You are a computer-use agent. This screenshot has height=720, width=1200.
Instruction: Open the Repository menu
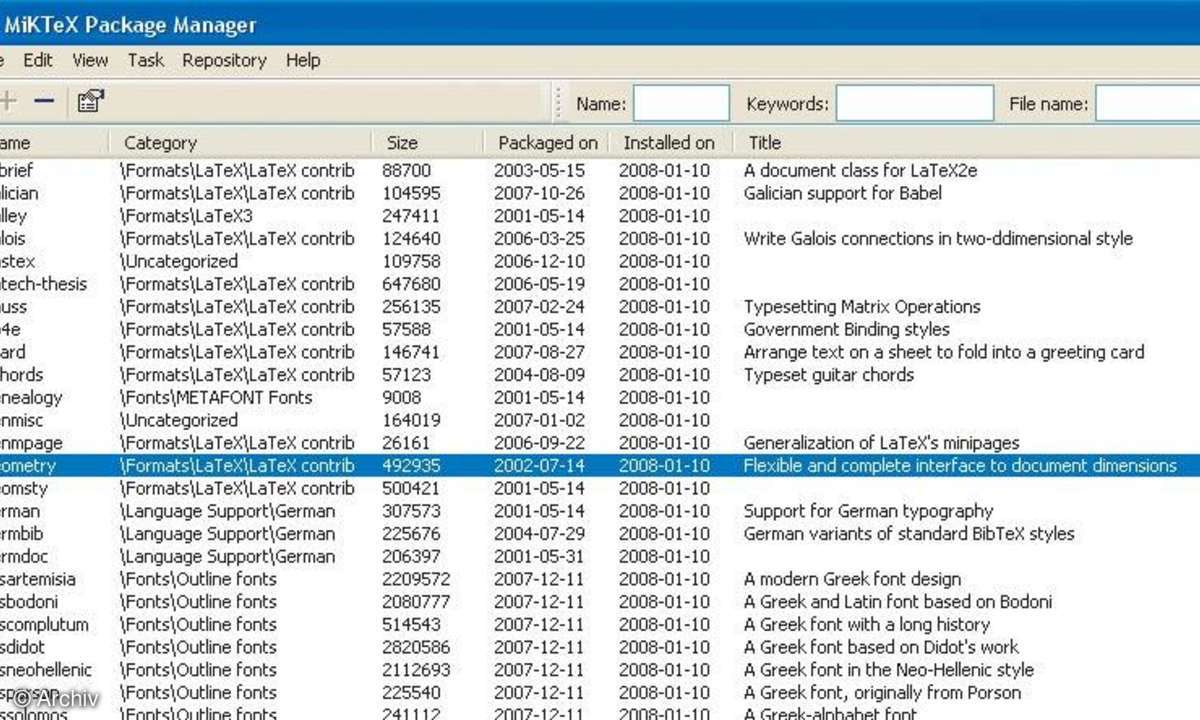[x=224, y=60]
